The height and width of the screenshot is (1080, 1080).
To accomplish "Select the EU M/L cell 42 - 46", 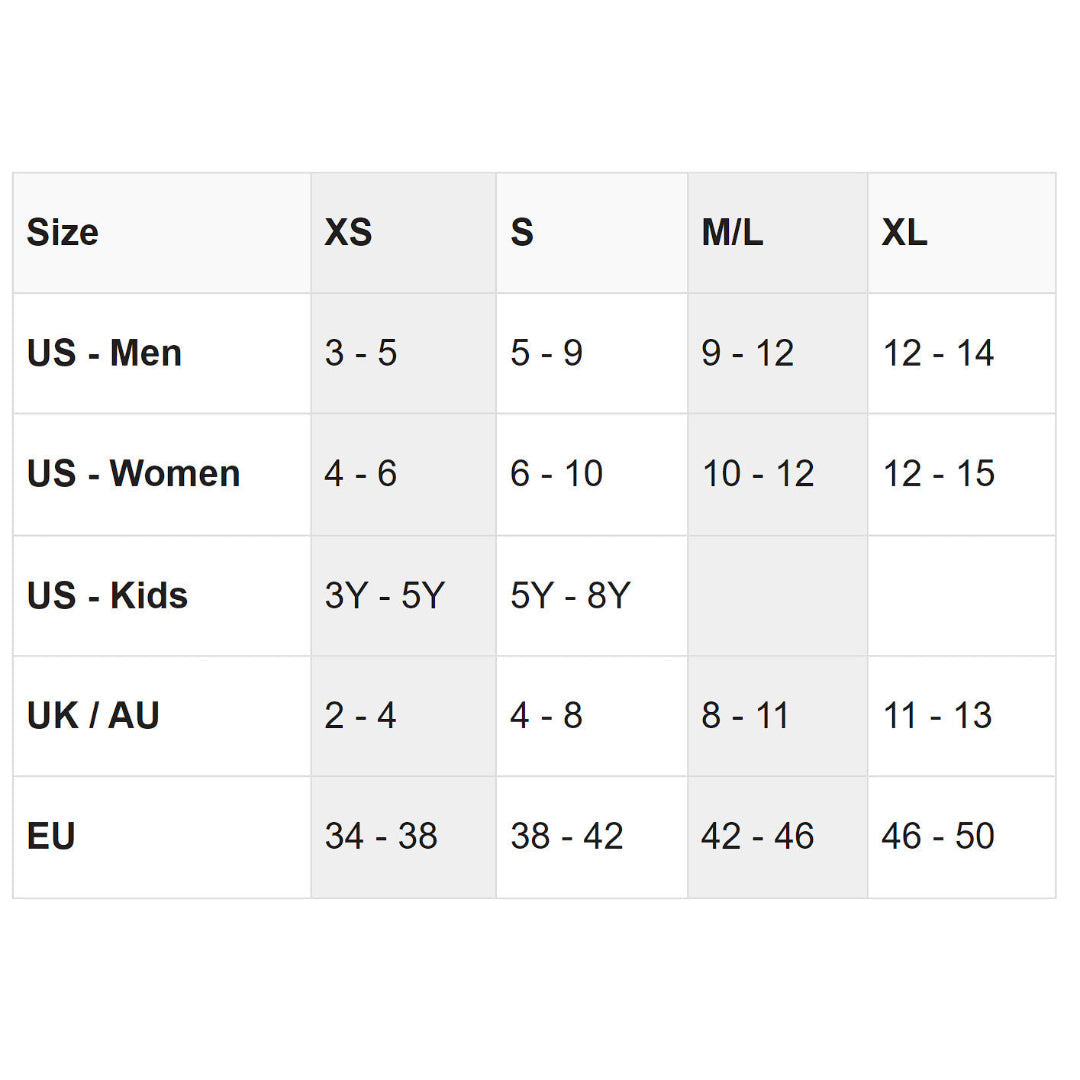I will (x=757, y=837).
